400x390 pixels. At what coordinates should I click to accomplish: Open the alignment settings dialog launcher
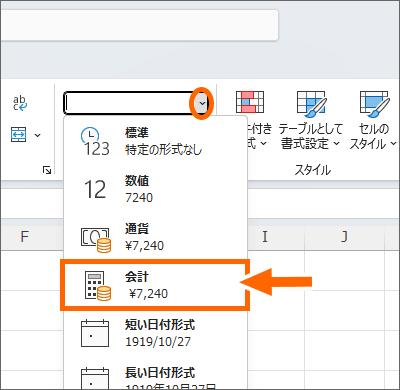(x=47, y=170)
